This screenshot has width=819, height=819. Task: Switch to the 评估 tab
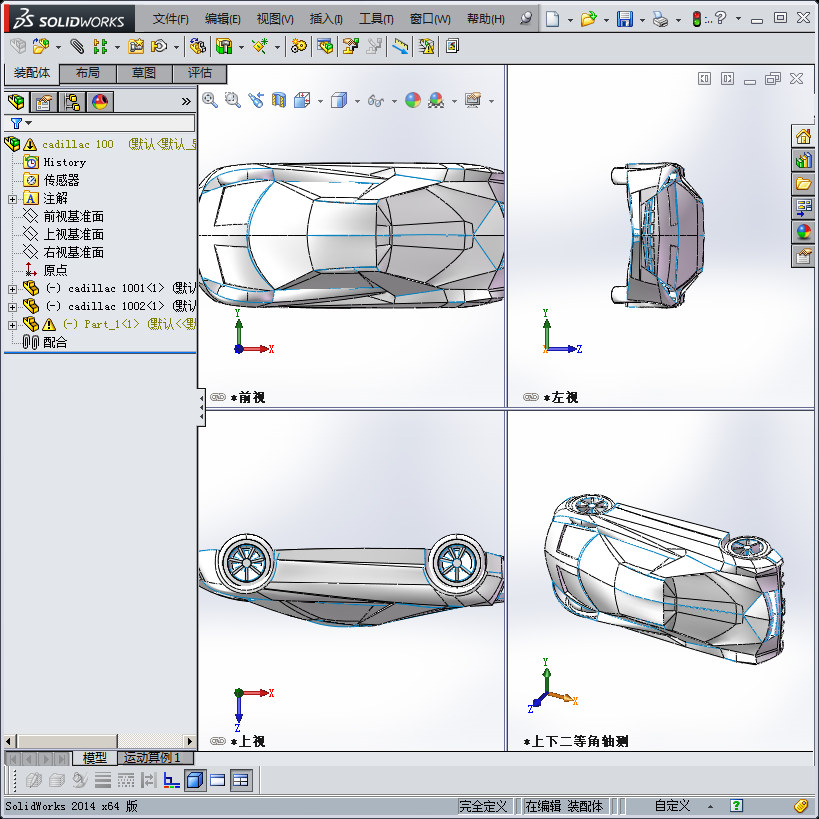(200, 73)
